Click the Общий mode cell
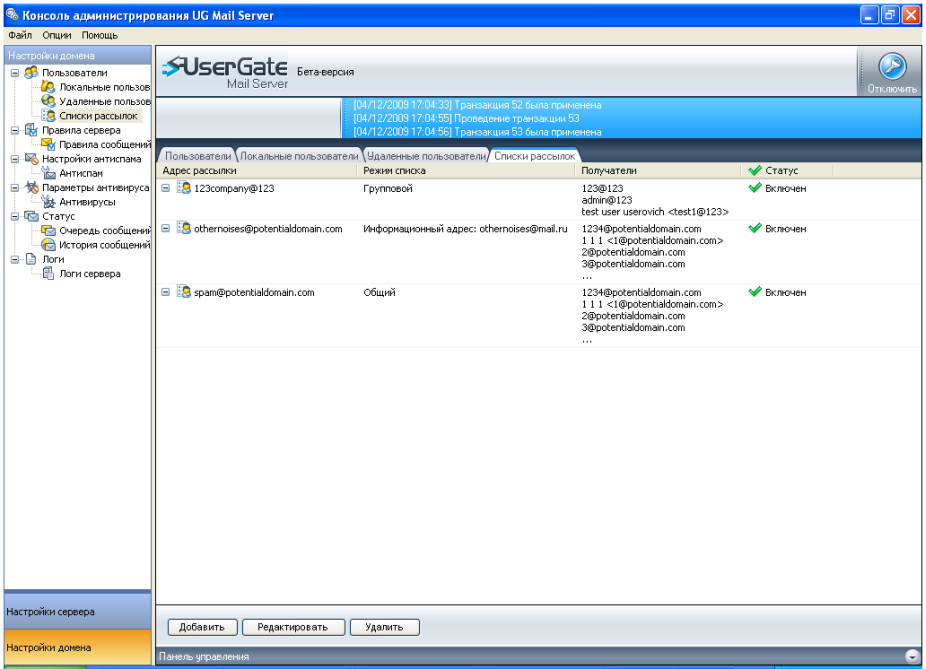This screenshot has width=926, height=669. click(379, 292)
